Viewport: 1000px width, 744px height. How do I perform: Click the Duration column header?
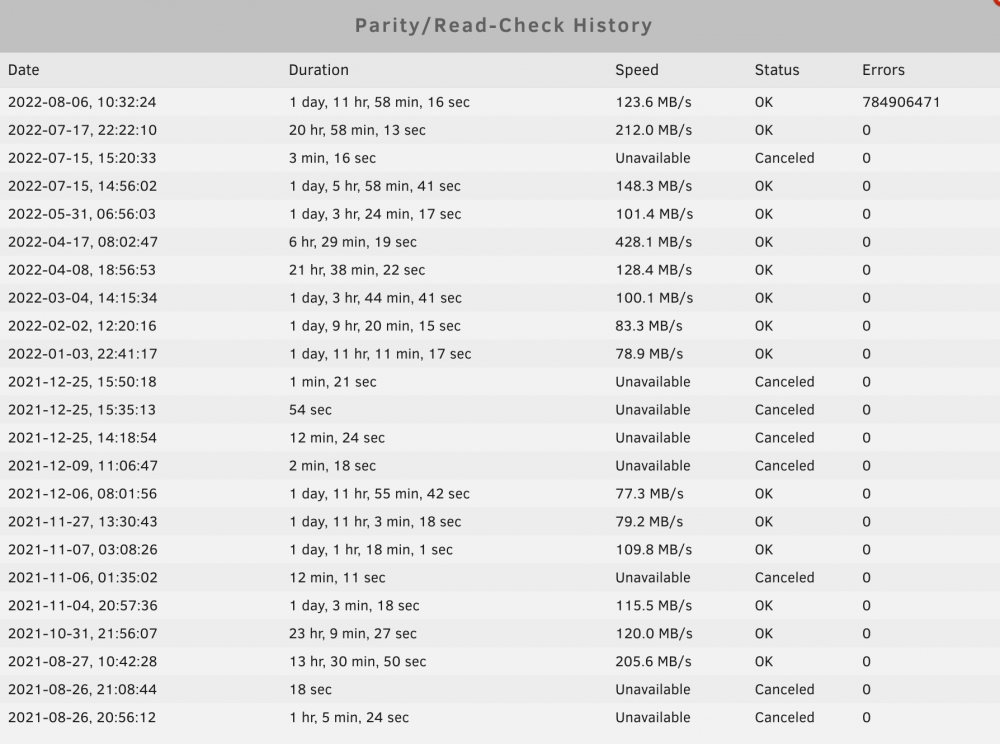(318, 70)
